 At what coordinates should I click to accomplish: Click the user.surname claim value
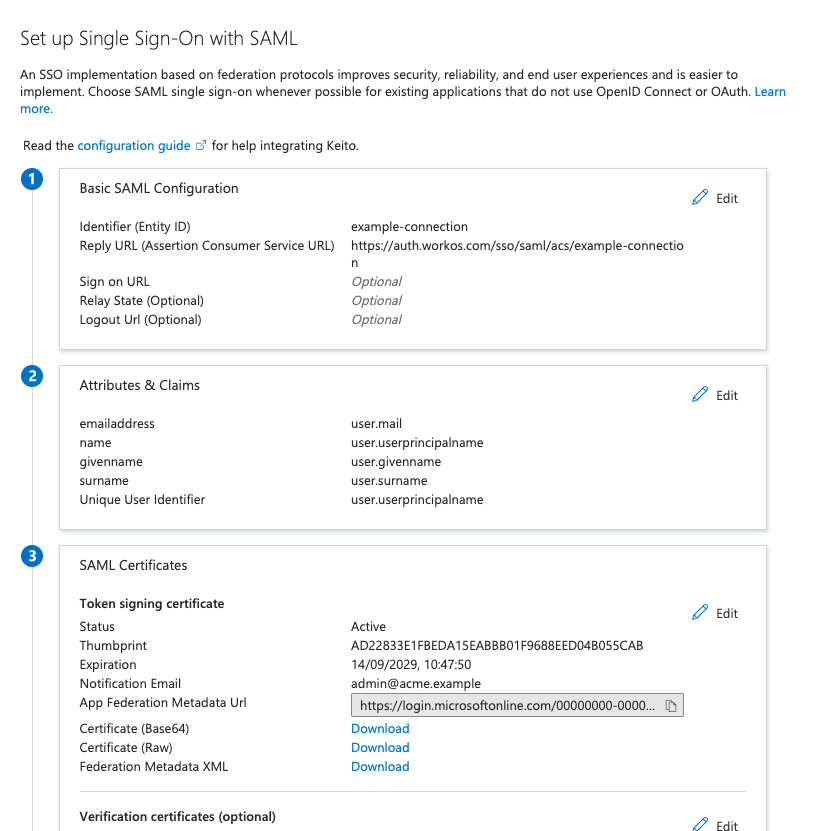(389, 481)
